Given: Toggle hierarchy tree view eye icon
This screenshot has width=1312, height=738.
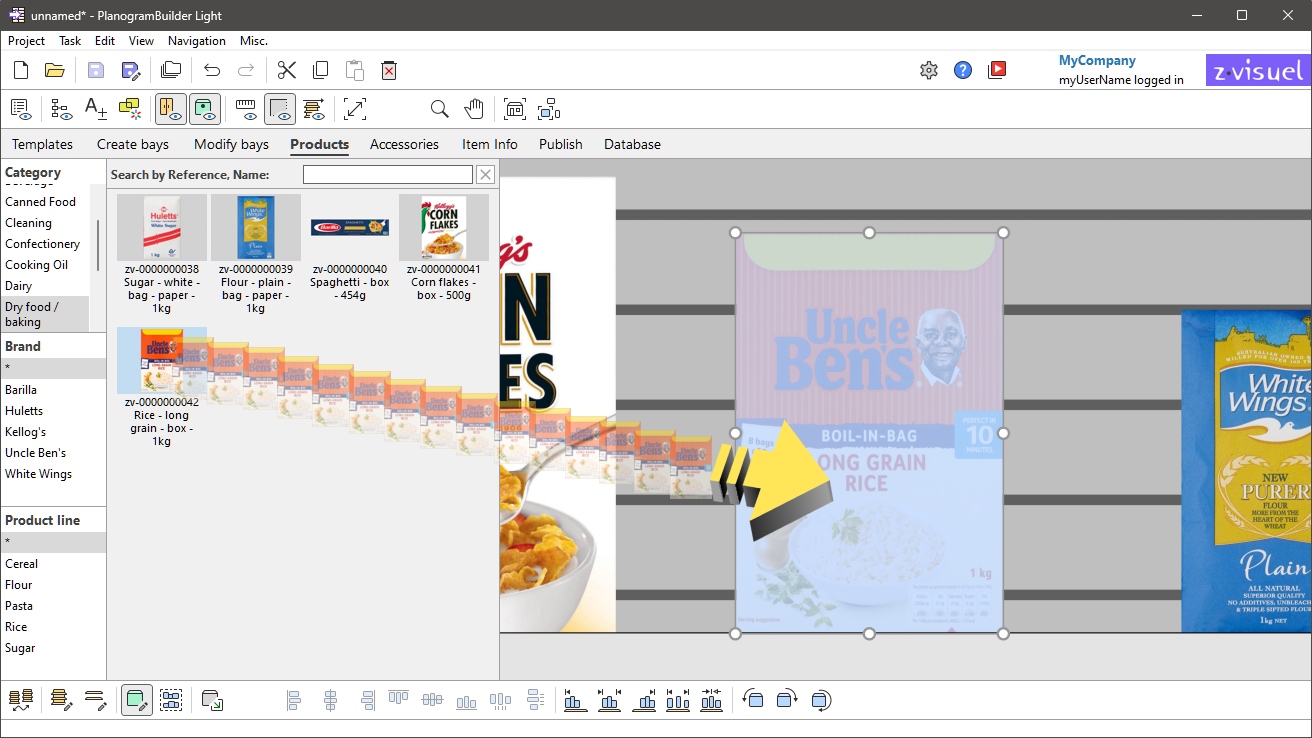Looking at the screenshot, I should 61,109.
